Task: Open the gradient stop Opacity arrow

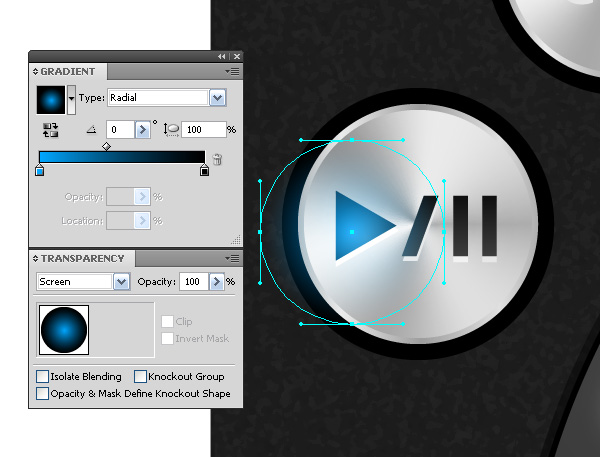Action: (x=142, y=196)
